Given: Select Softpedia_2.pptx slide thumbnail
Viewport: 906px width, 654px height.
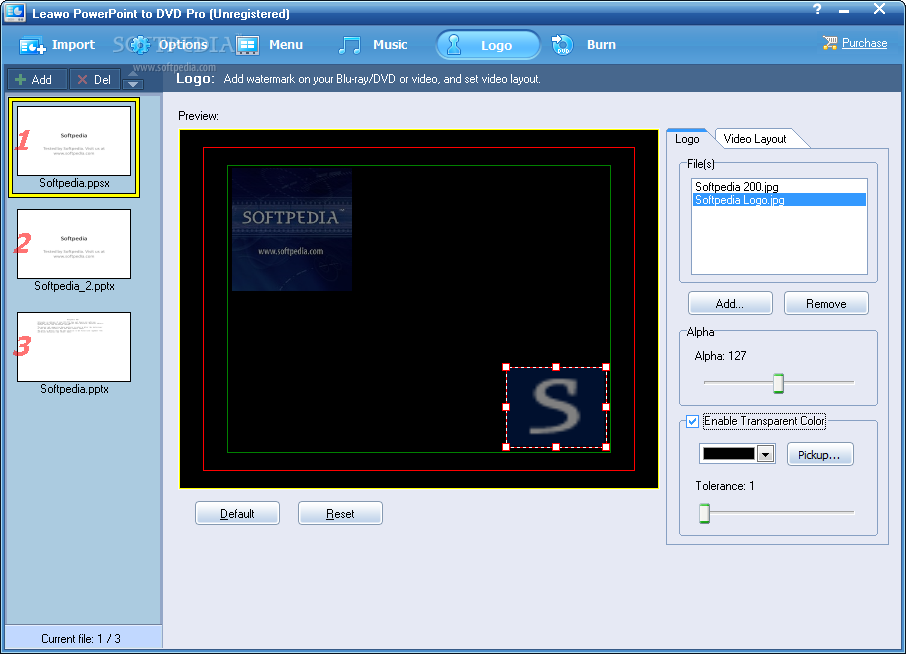Looking at the screenshot, I should tap(74, 244).
